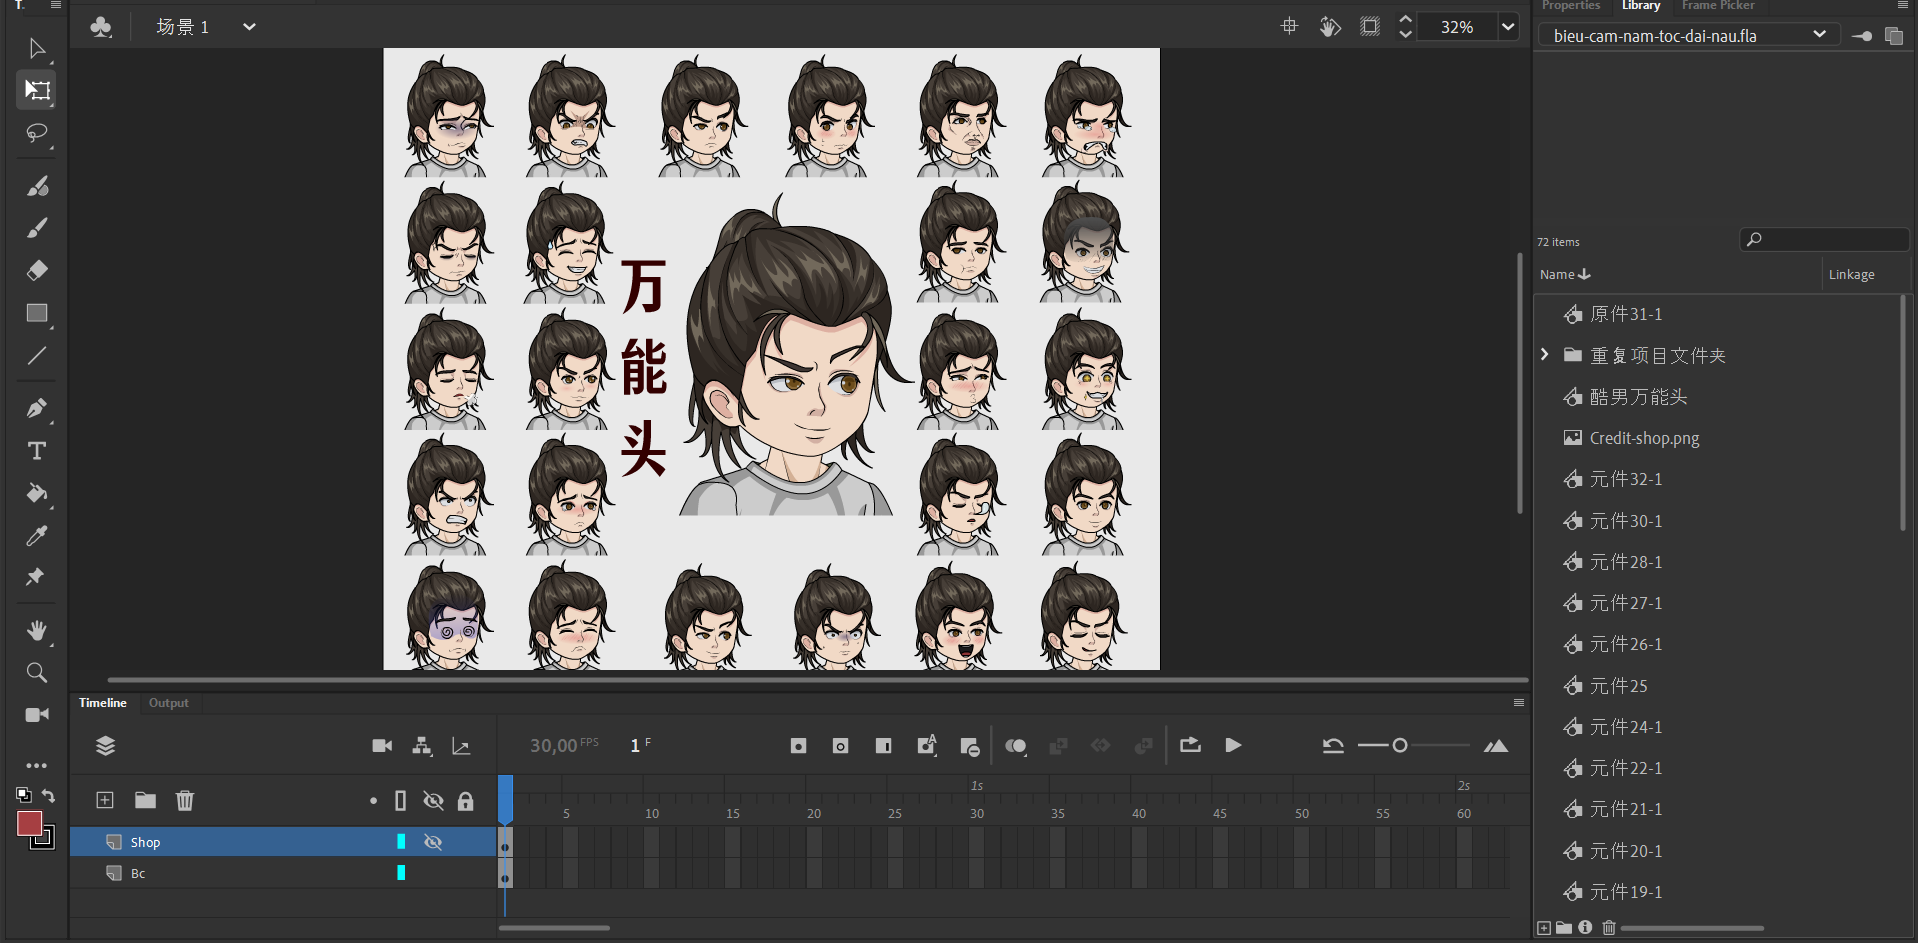The image size is (1918, 943).
Task: Open the library document selector dropdown
Action: 1819,35
